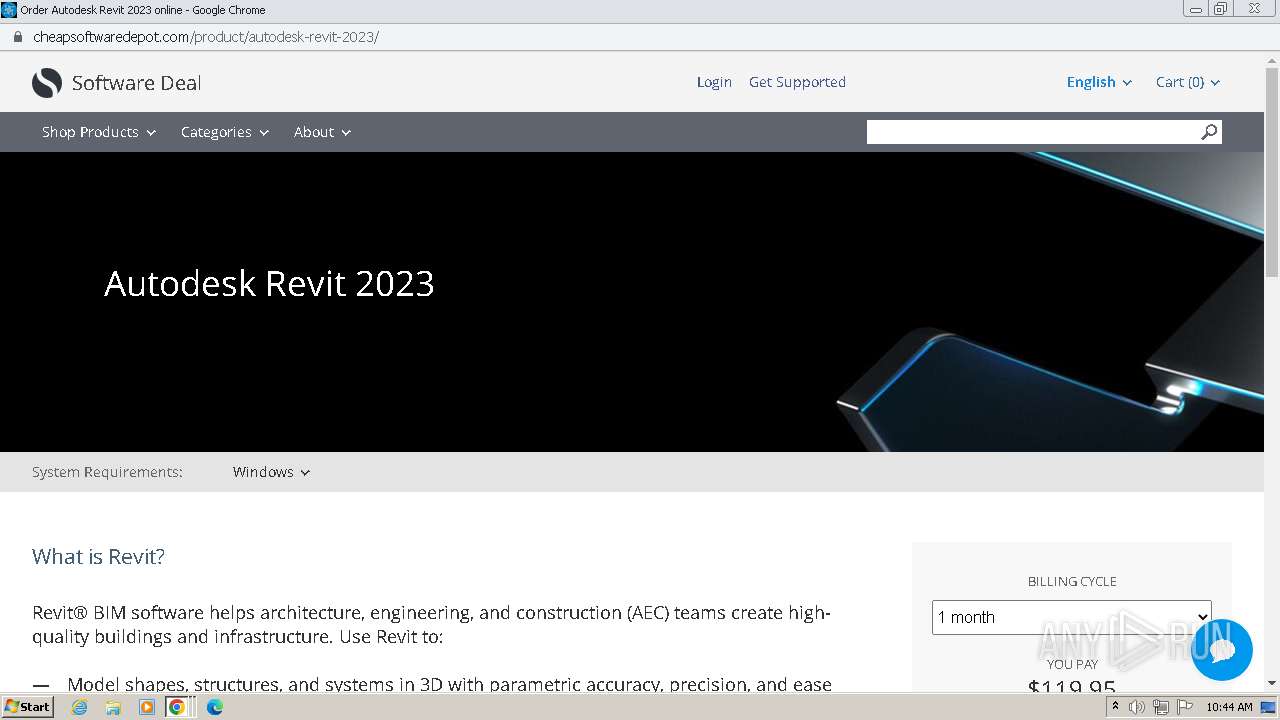Click the scrollbar down arrow
The width and height of the screenshot is (1280, 720).
[x=1272, y=683]
